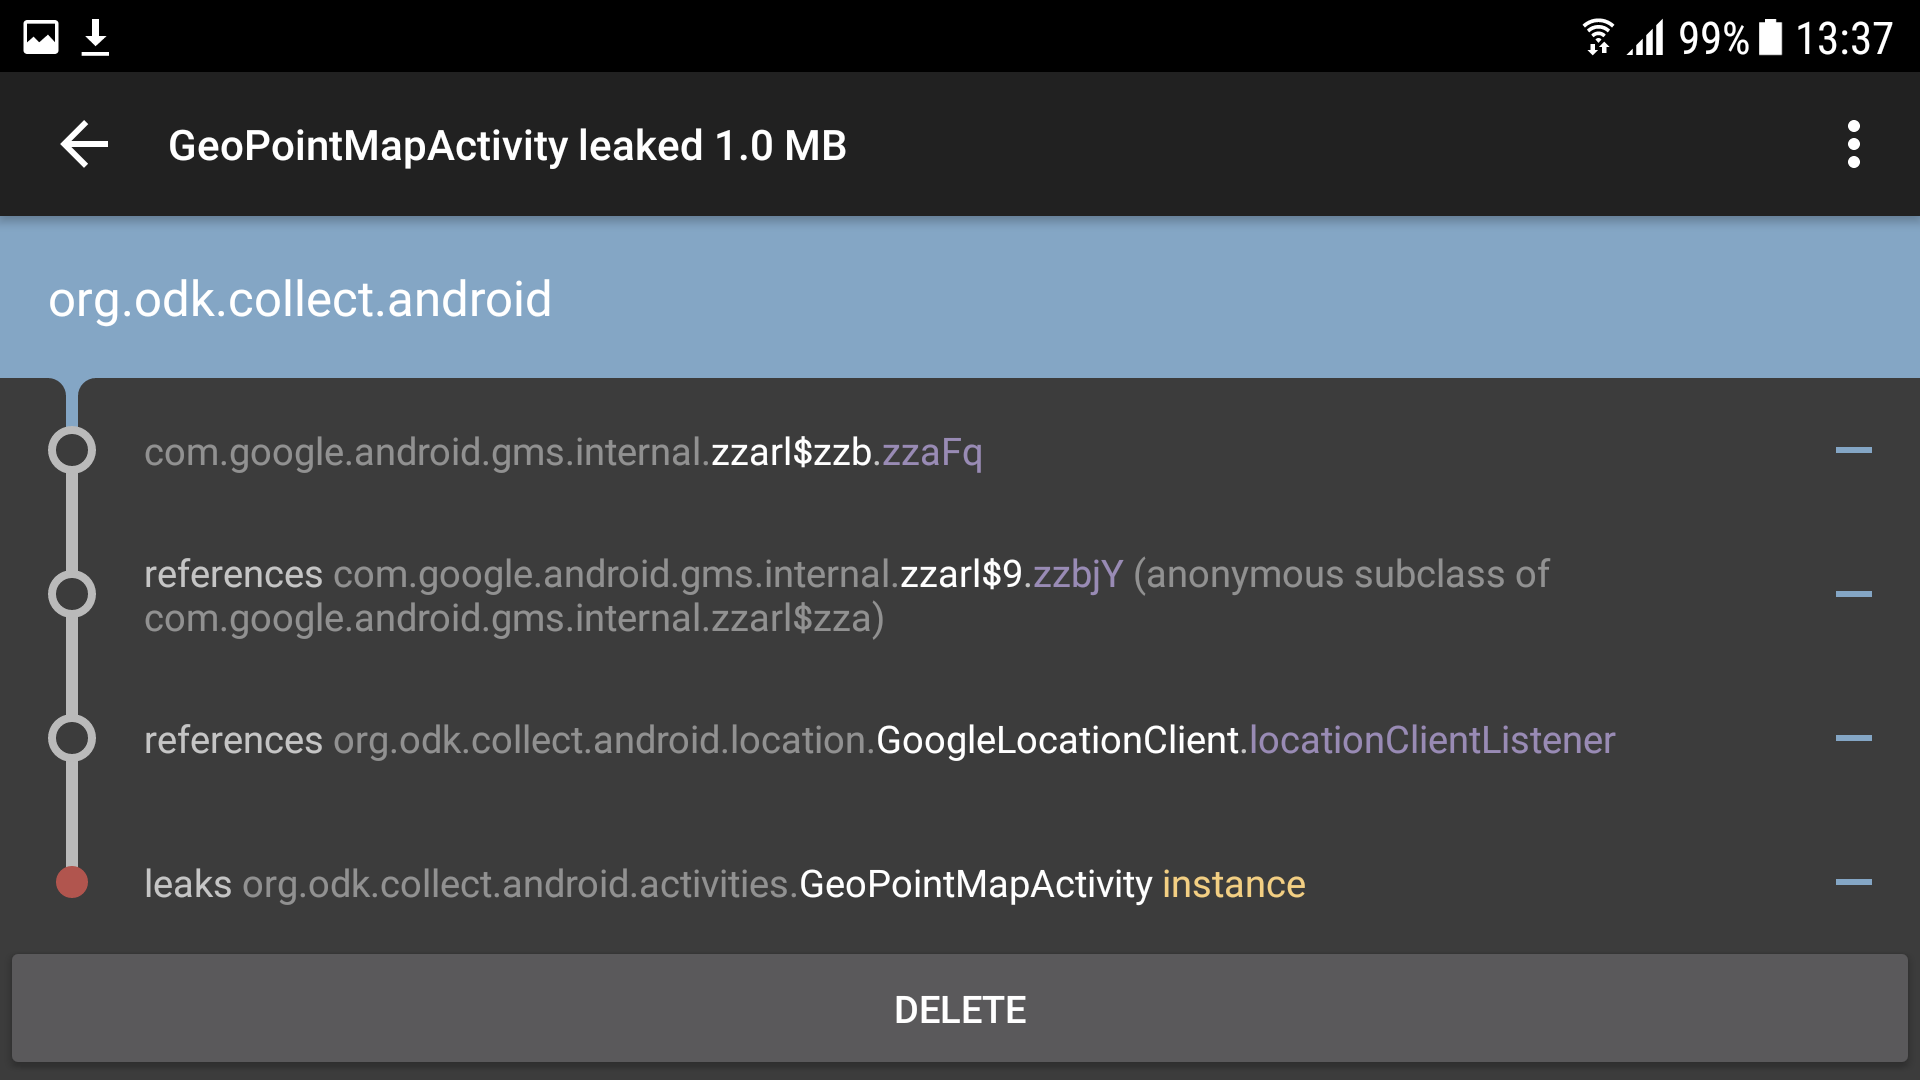Select the GeoPointMapActivity leaked title

(506, 144)
